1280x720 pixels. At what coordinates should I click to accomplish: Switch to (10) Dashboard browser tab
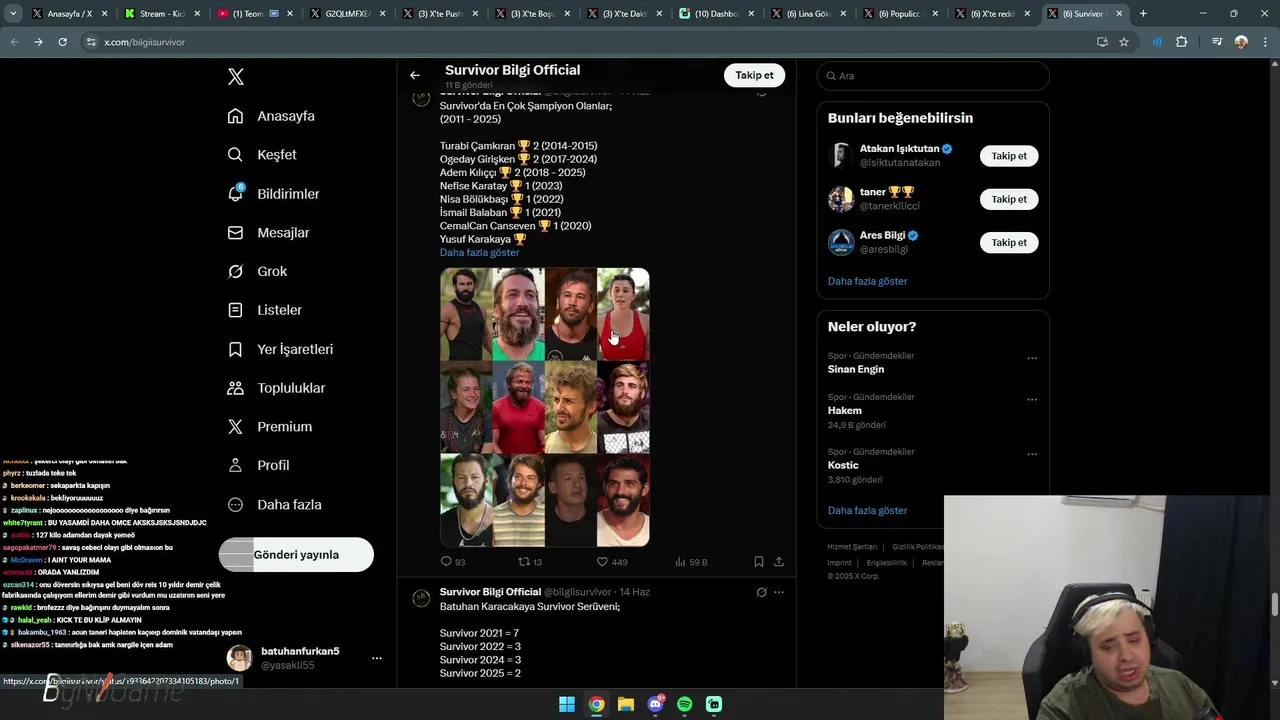(717, 14)
